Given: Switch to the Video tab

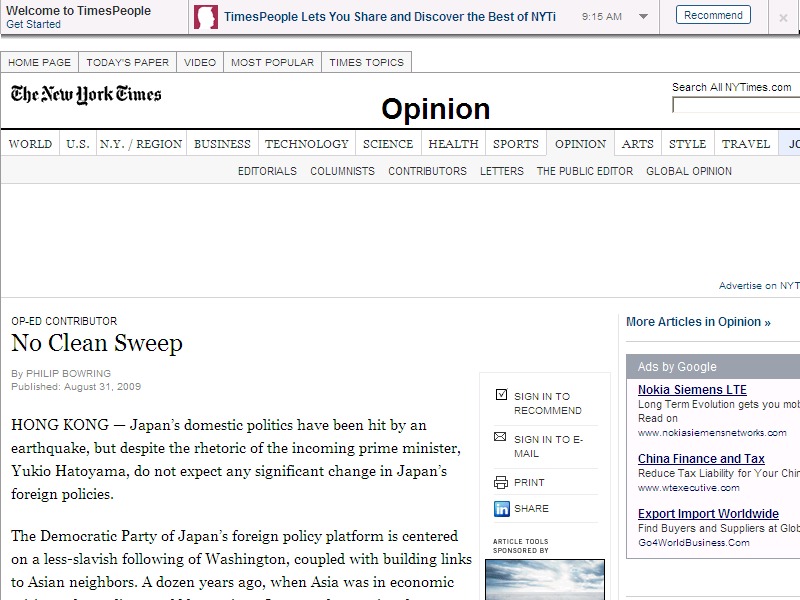Looking at the screenshot, I should (x=200, y=62).
